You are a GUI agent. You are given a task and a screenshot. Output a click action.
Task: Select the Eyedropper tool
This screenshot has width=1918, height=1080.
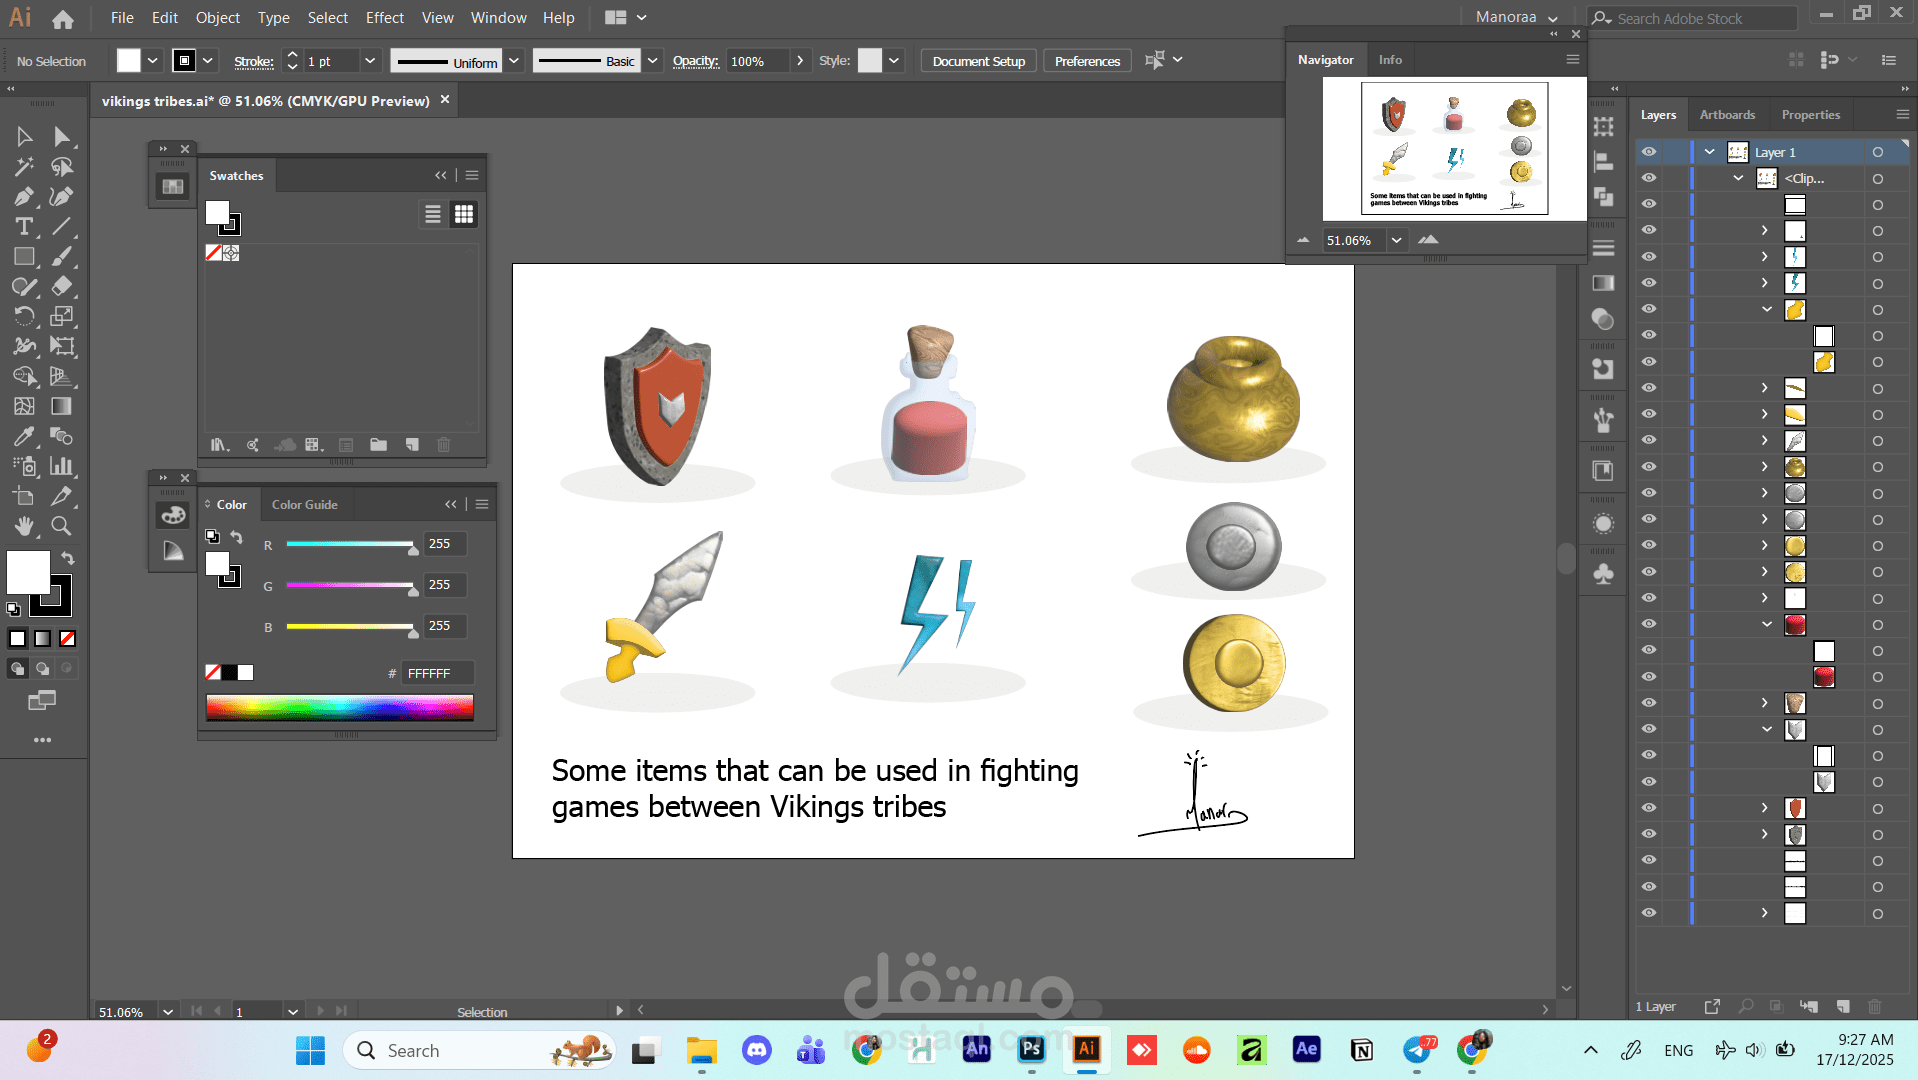point(24,436)
